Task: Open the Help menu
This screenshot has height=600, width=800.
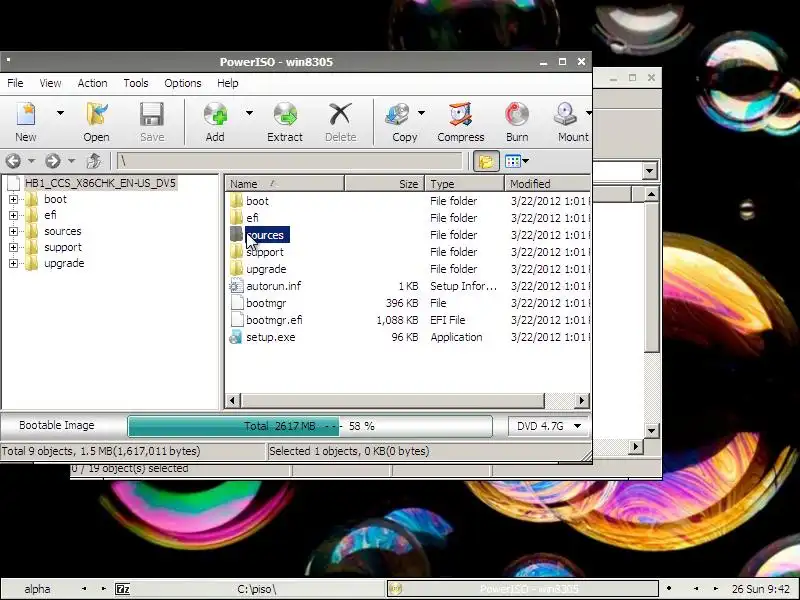Action: pos(228,83)
